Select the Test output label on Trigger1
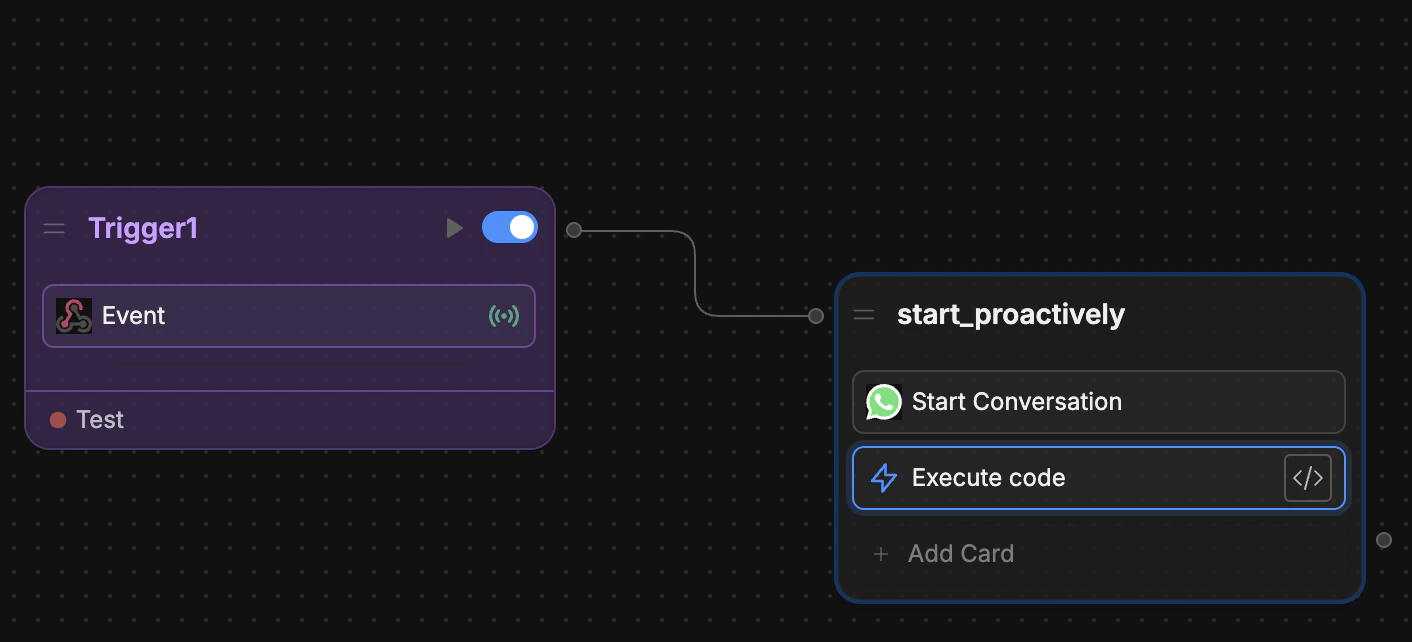Image resolution: width=1412 pixels, height=642 pixels. 100,419
